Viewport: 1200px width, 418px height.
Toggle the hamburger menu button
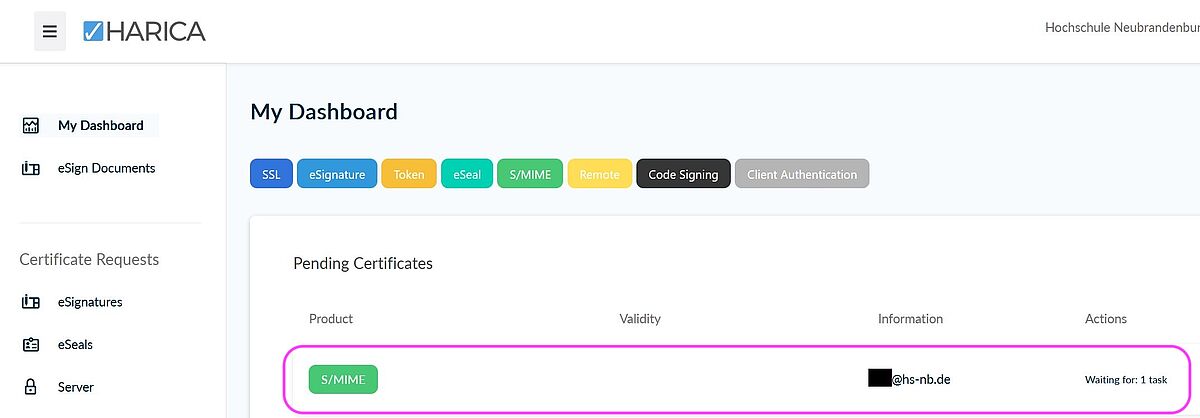(50, 31)
